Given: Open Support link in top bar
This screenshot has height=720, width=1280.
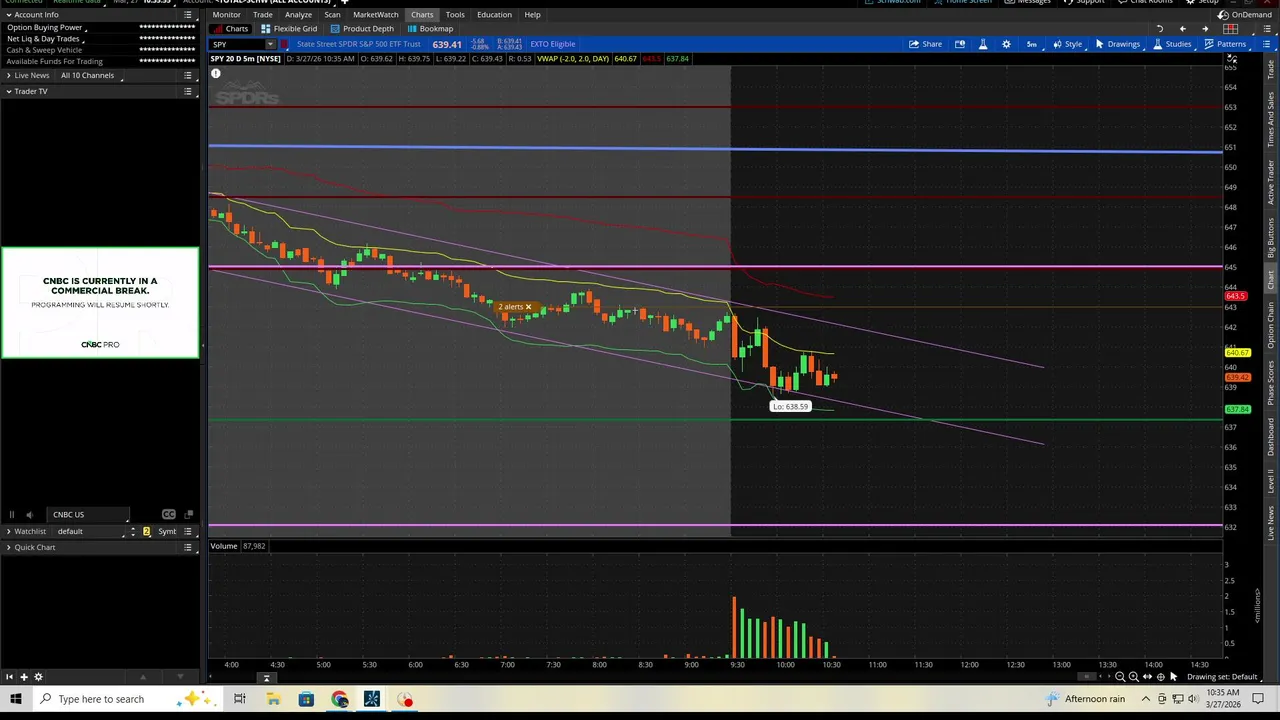Looking at the screenshot, I should click(1084, 2).
